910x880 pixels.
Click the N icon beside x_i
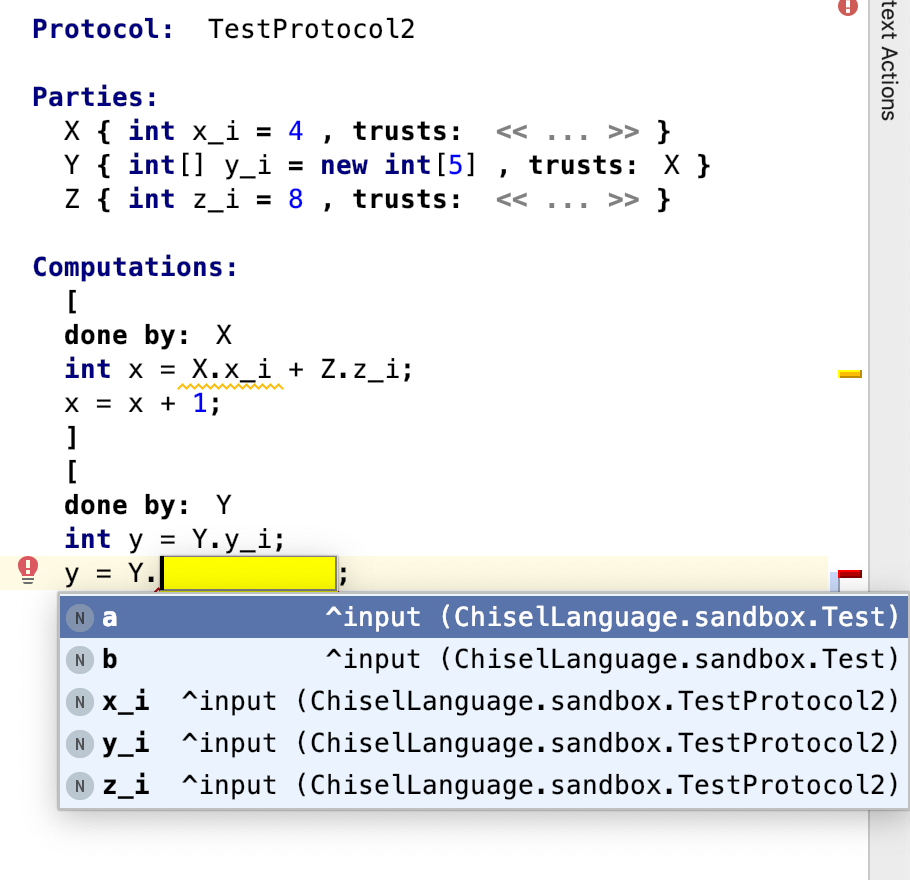(x=79, y=701)
